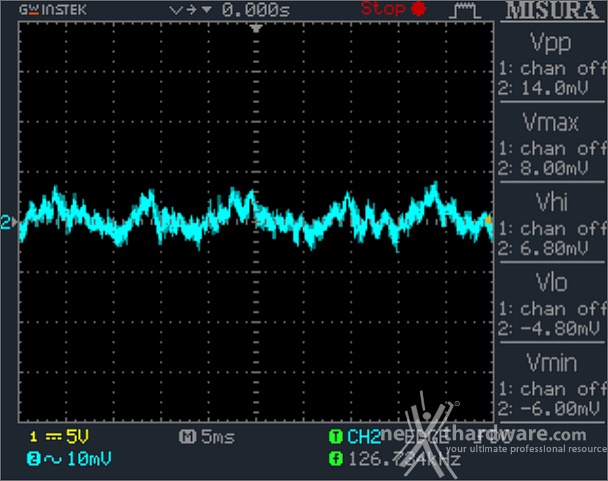608x481 pixels.
Task: Click the channel 2 10mV scale readout
Action: (89, 459)
